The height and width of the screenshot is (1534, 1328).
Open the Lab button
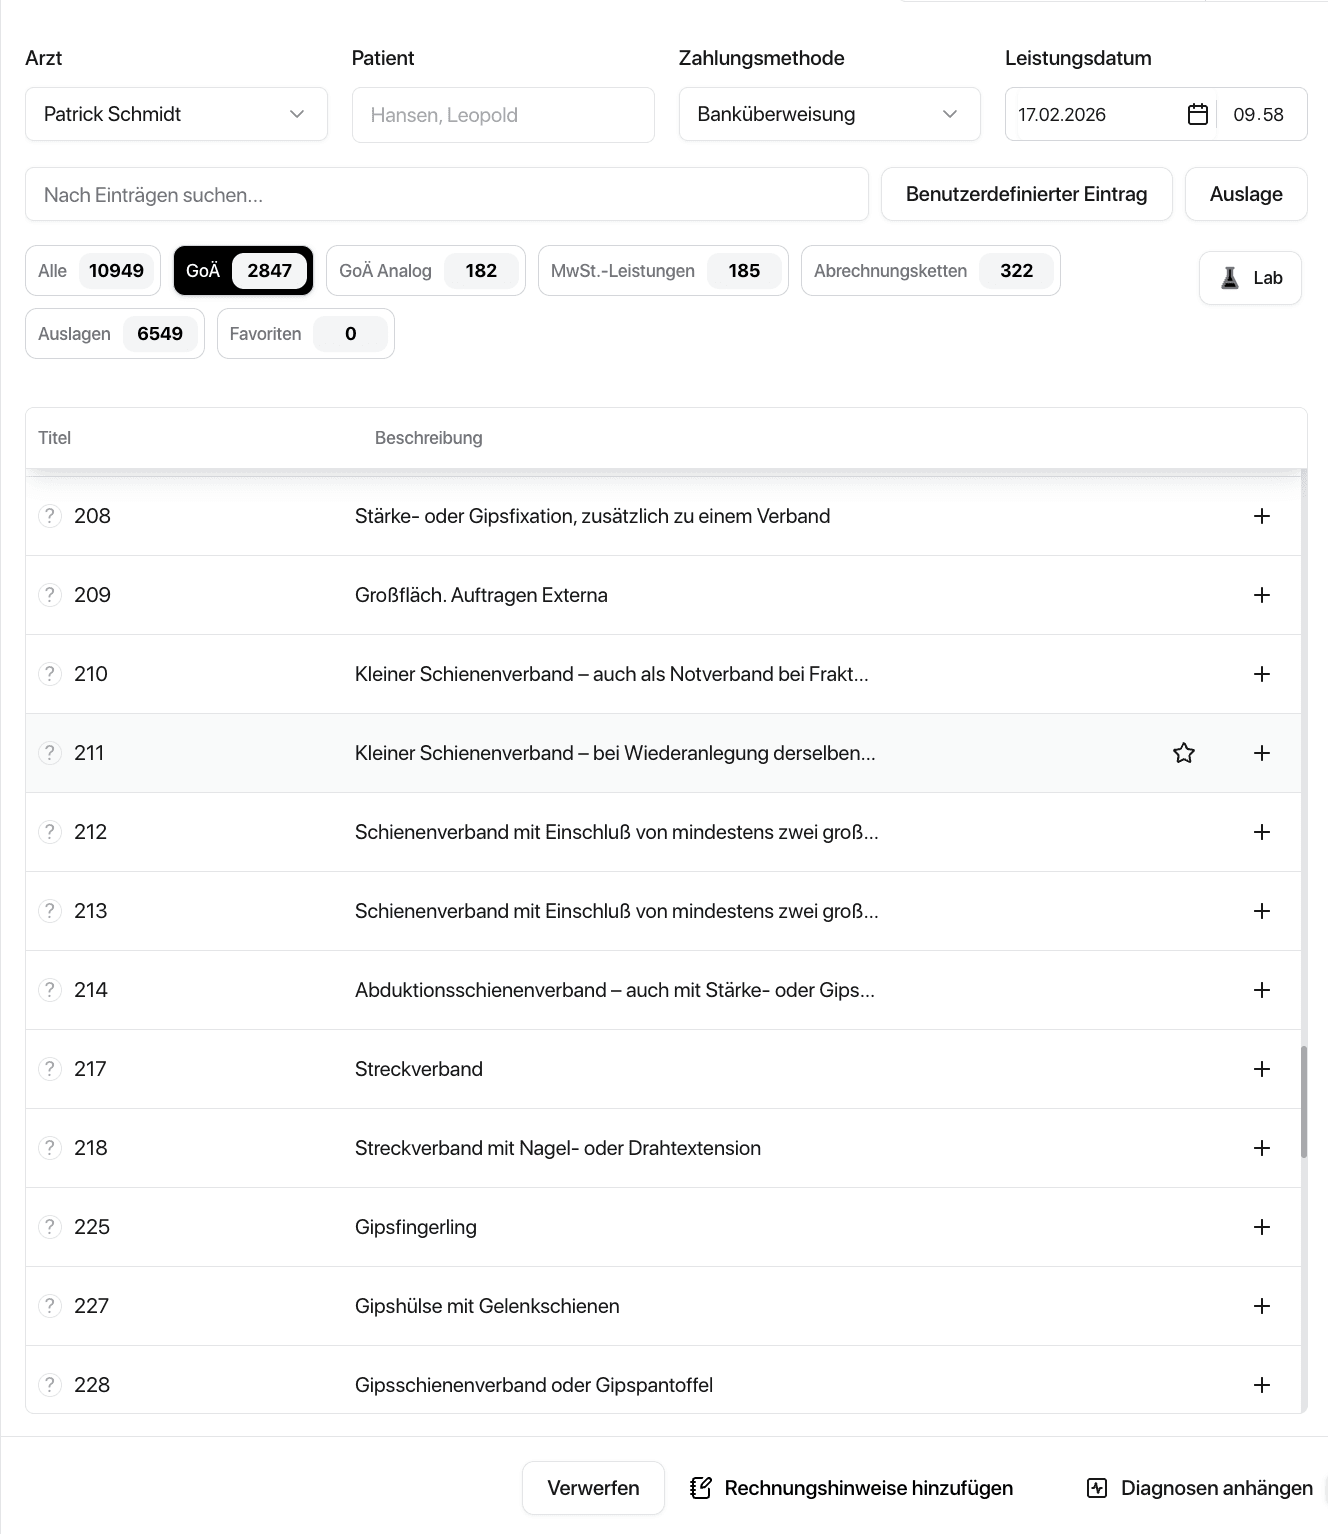(1250, 278)
